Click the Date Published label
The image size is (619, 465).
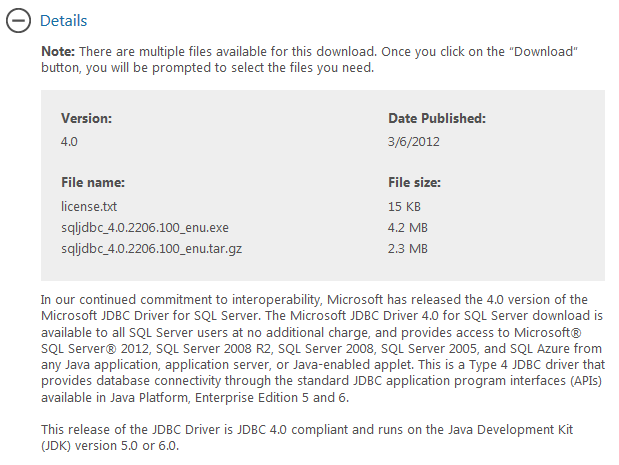437,118
